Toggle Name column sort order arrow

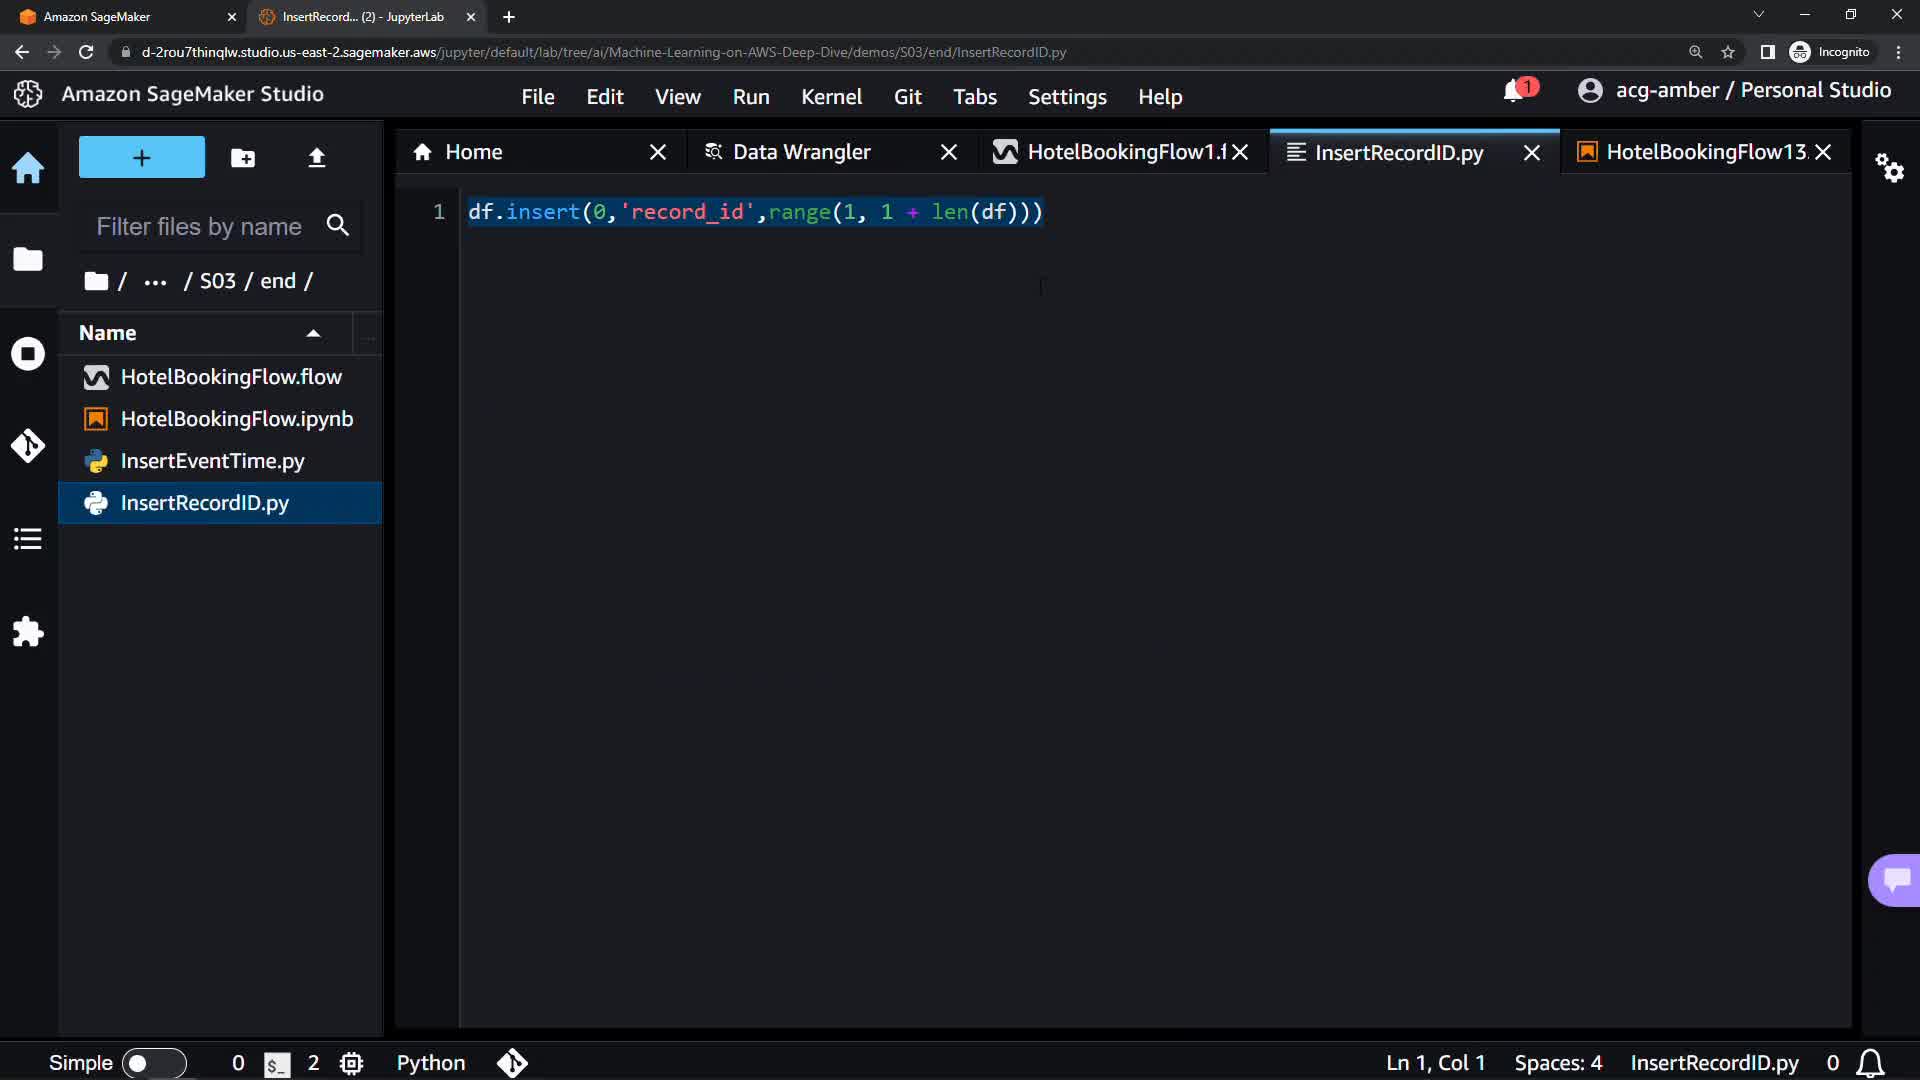point(313,333)
